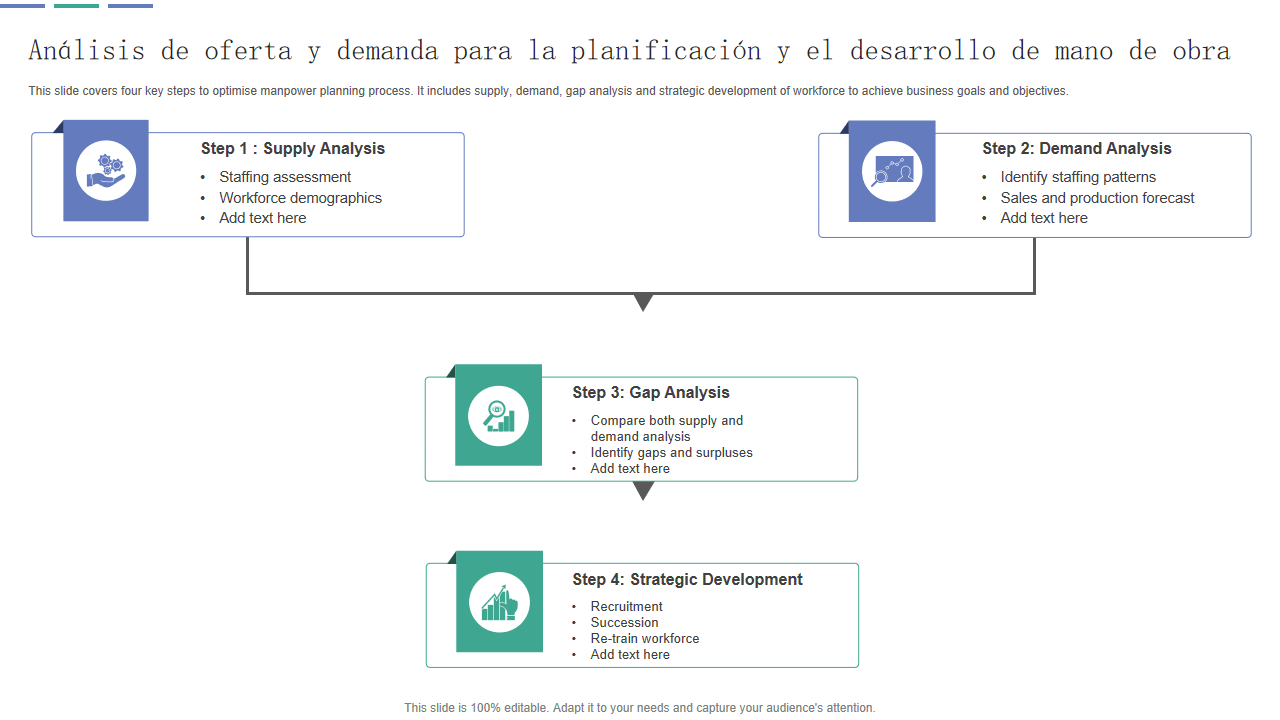Click the Demand Analysis chart presentation icon
The height and width of the screenshot is (720, 1280).
point(892,171)
